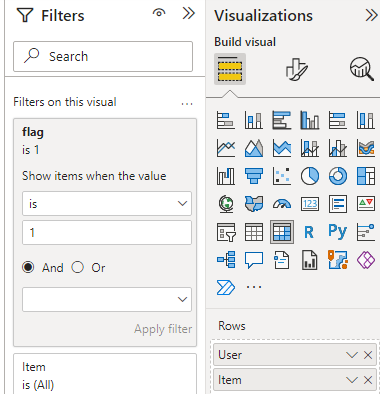Select the Card (123) visual
Image resolution: width=380 pixels, height=394 pixels.
[x=310, y=204]
